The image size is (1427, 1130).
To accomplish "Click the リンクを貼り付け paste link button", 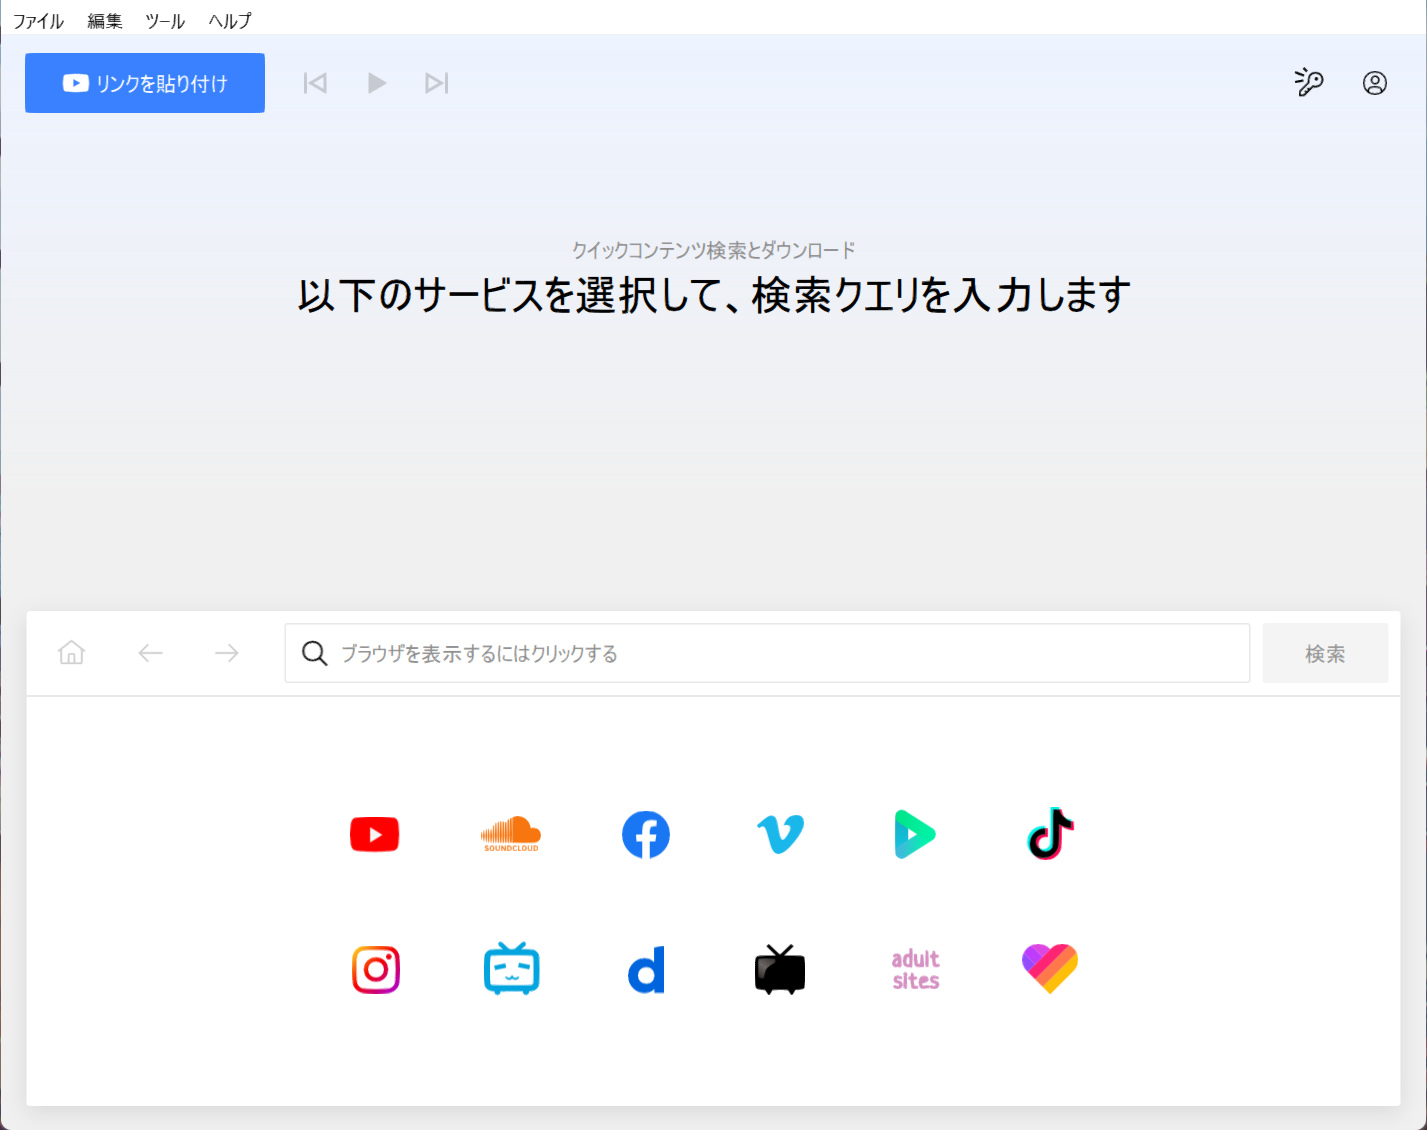I will click(145, 83).
